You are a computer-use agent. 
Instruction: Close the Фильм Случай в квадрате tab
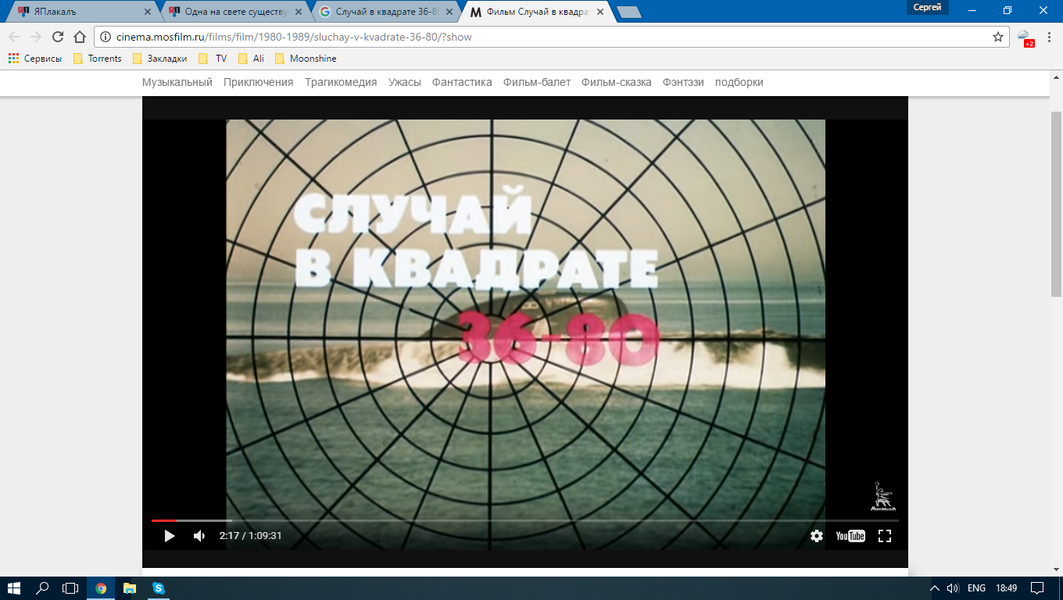(600, 12)
